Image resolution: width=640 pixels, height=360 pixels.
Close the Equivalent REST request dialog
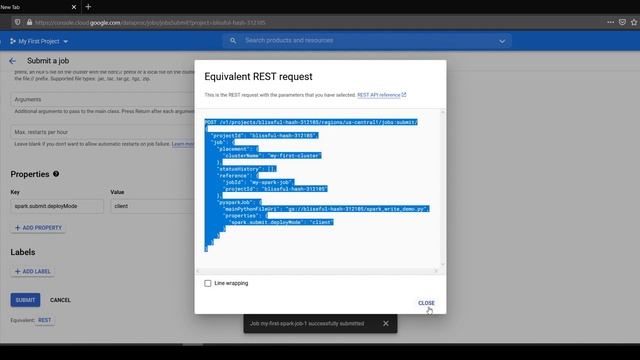coord(426,303)
